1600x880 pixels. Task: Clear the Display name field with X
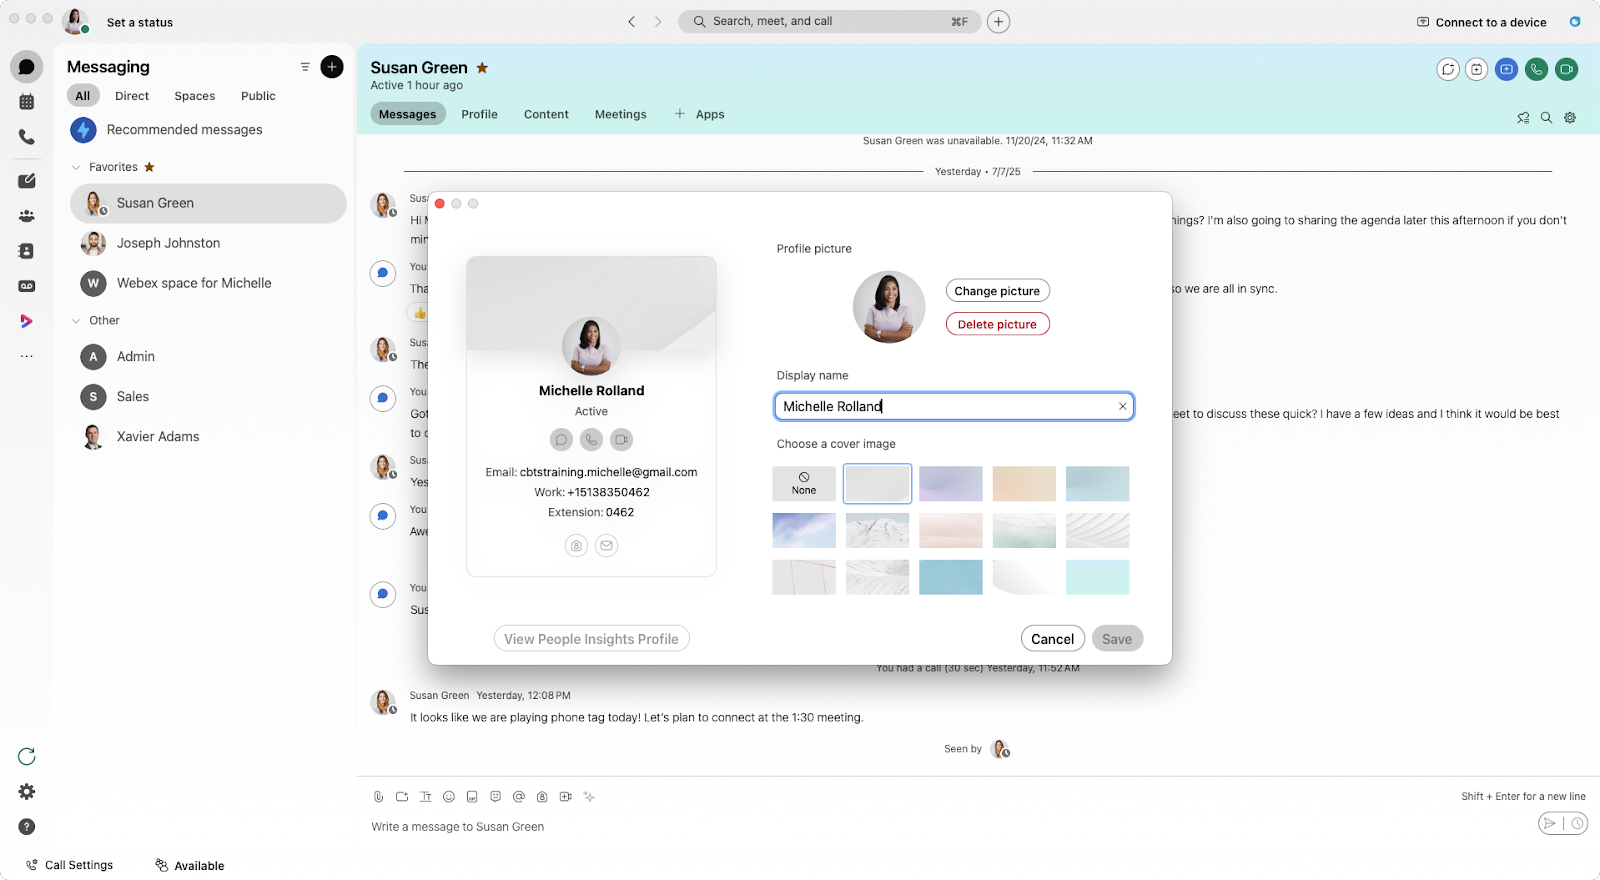(1123, 406)
